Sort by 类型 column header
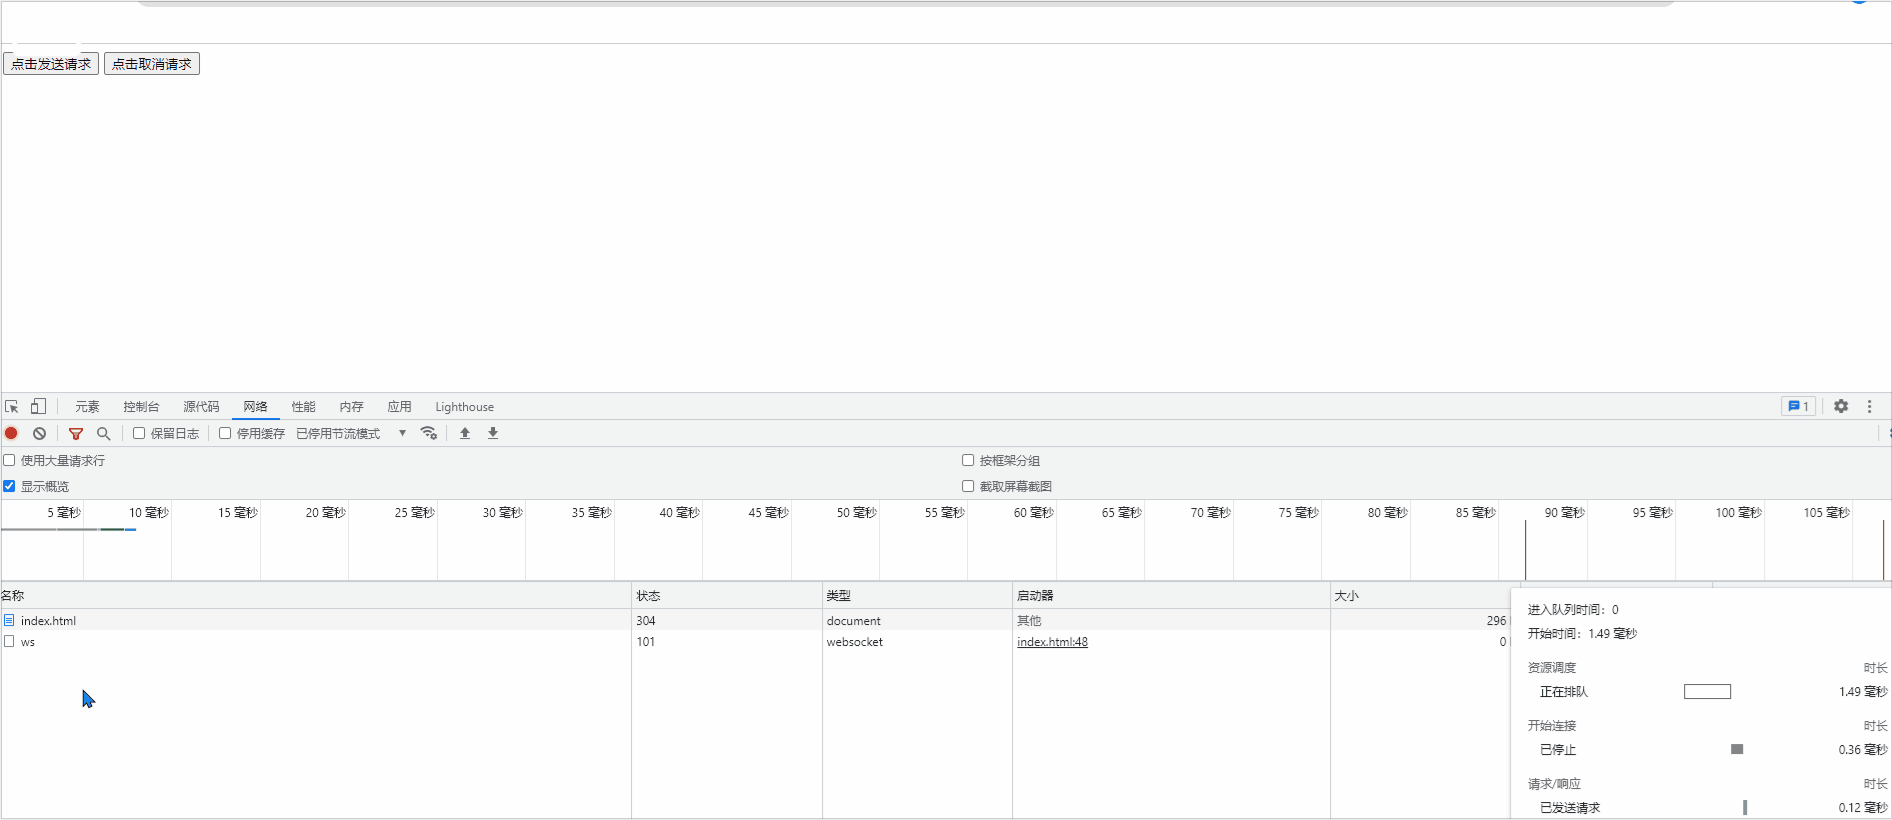This screenshot has width=1892, height=820. click(x=917, y=595)
